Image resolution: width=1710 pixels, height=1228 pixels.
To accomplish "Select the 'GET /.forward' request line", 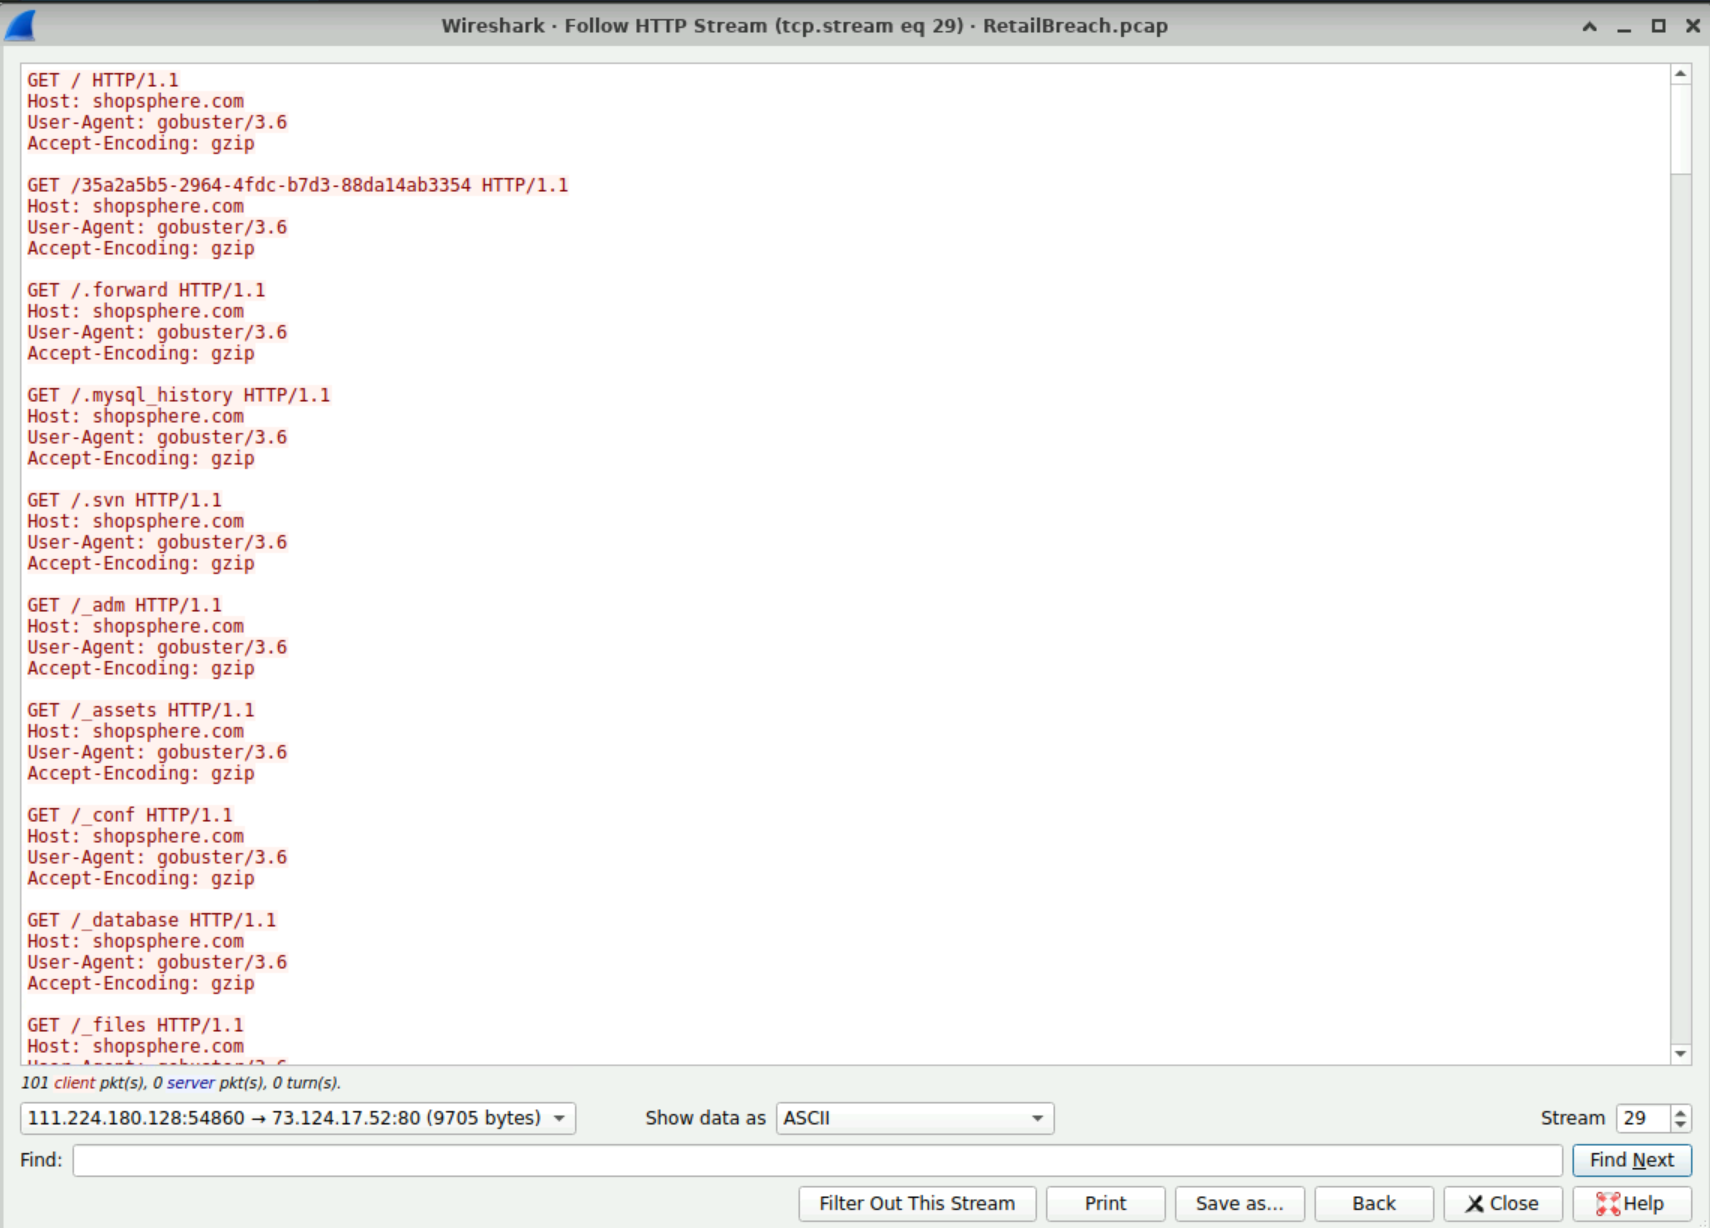I will click(x=146, y=290).
